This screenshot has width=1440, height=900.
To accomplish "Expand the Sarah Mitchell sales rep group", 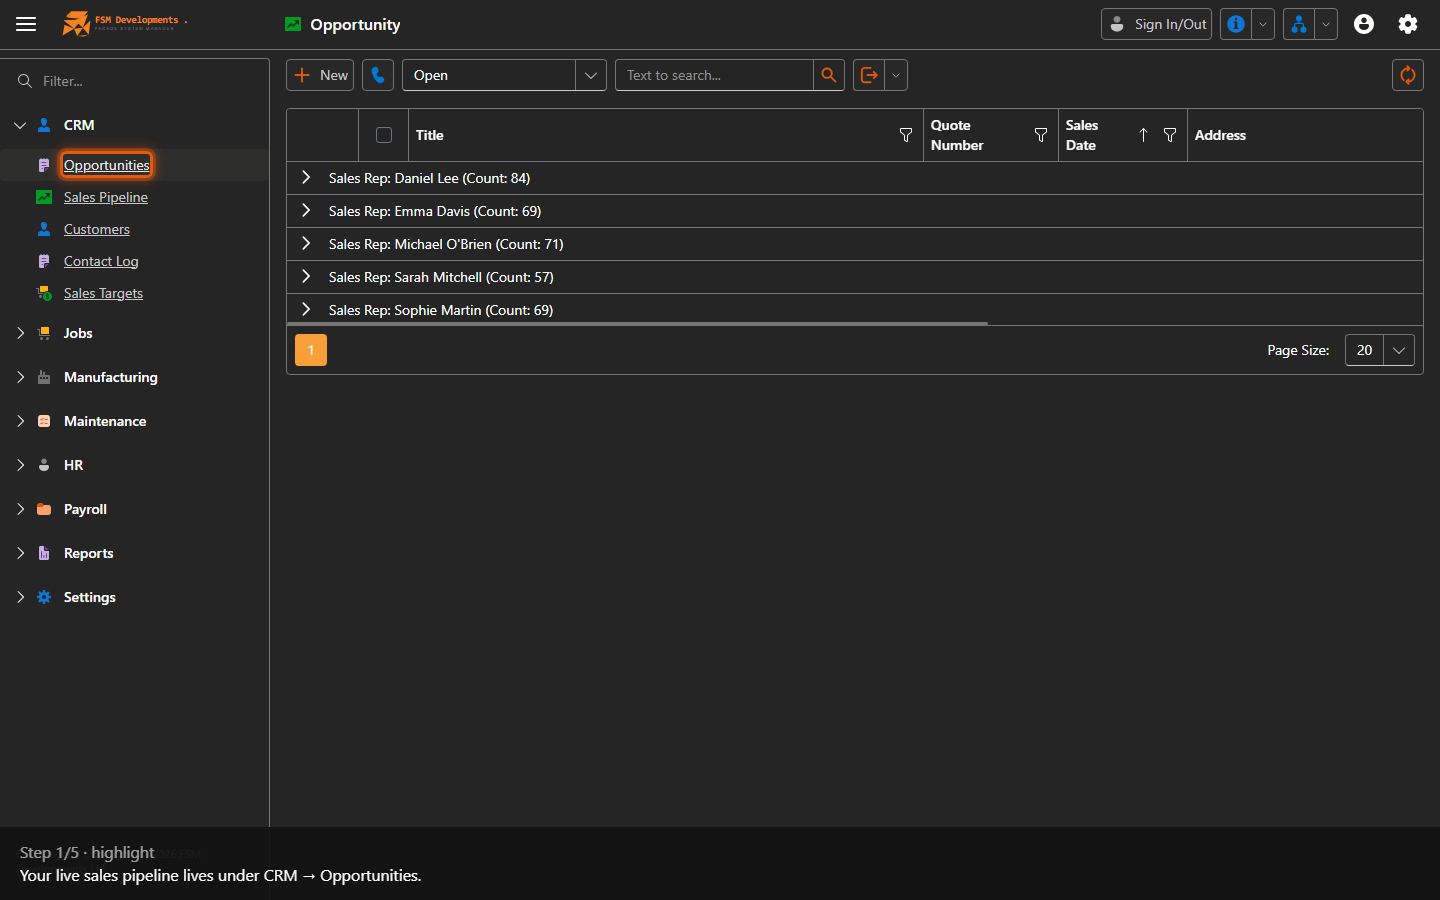I will point(306,277).
